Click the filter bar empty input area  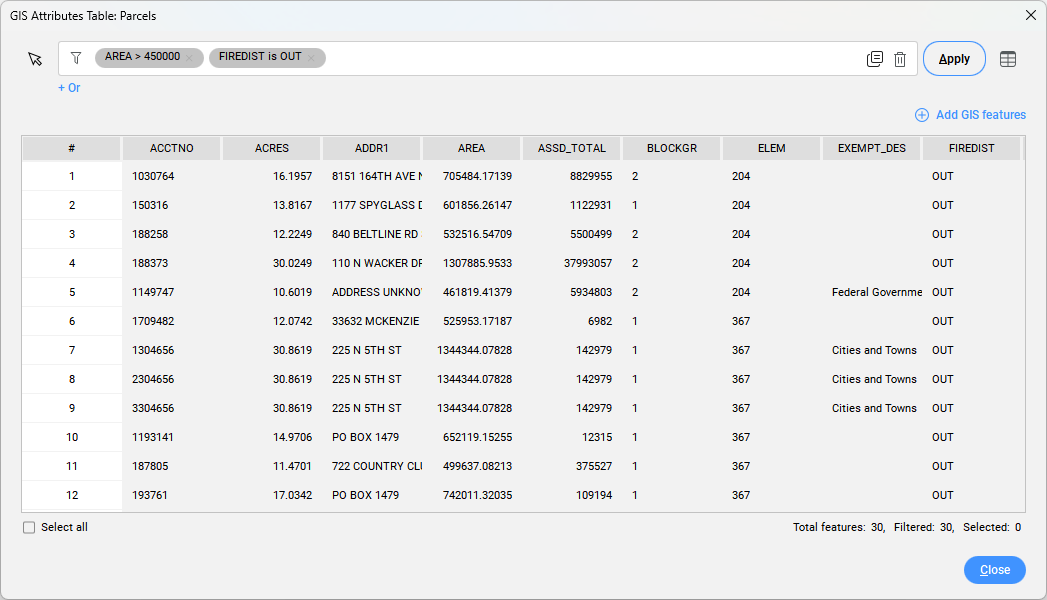(590, 58)
